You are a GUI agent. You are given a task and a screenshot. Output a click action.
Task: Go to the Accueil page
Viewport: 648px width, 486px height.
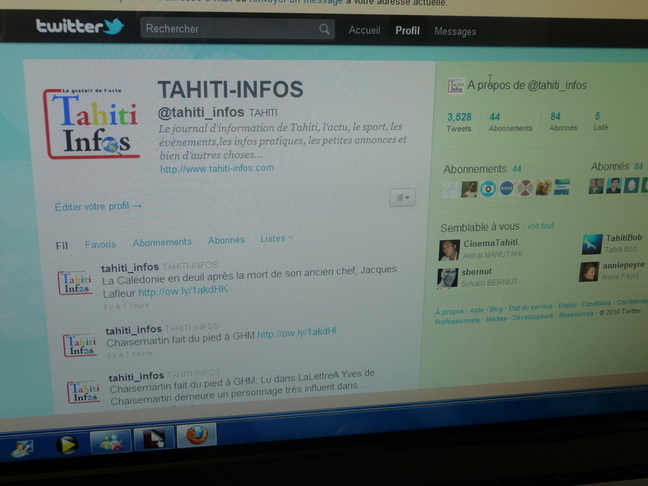364,30
